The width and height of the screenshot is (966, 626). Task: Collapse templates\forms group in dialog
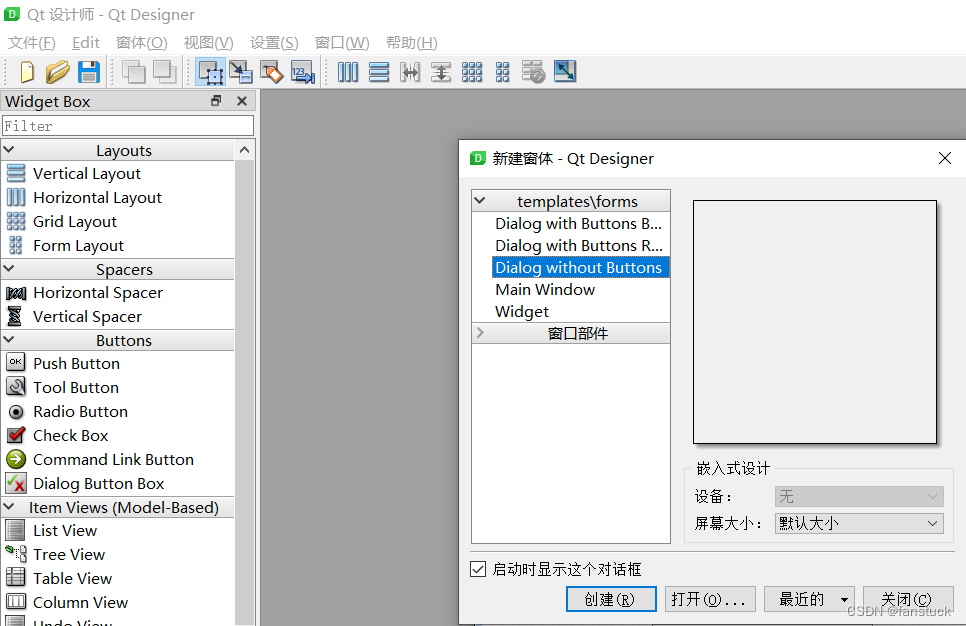480,201
